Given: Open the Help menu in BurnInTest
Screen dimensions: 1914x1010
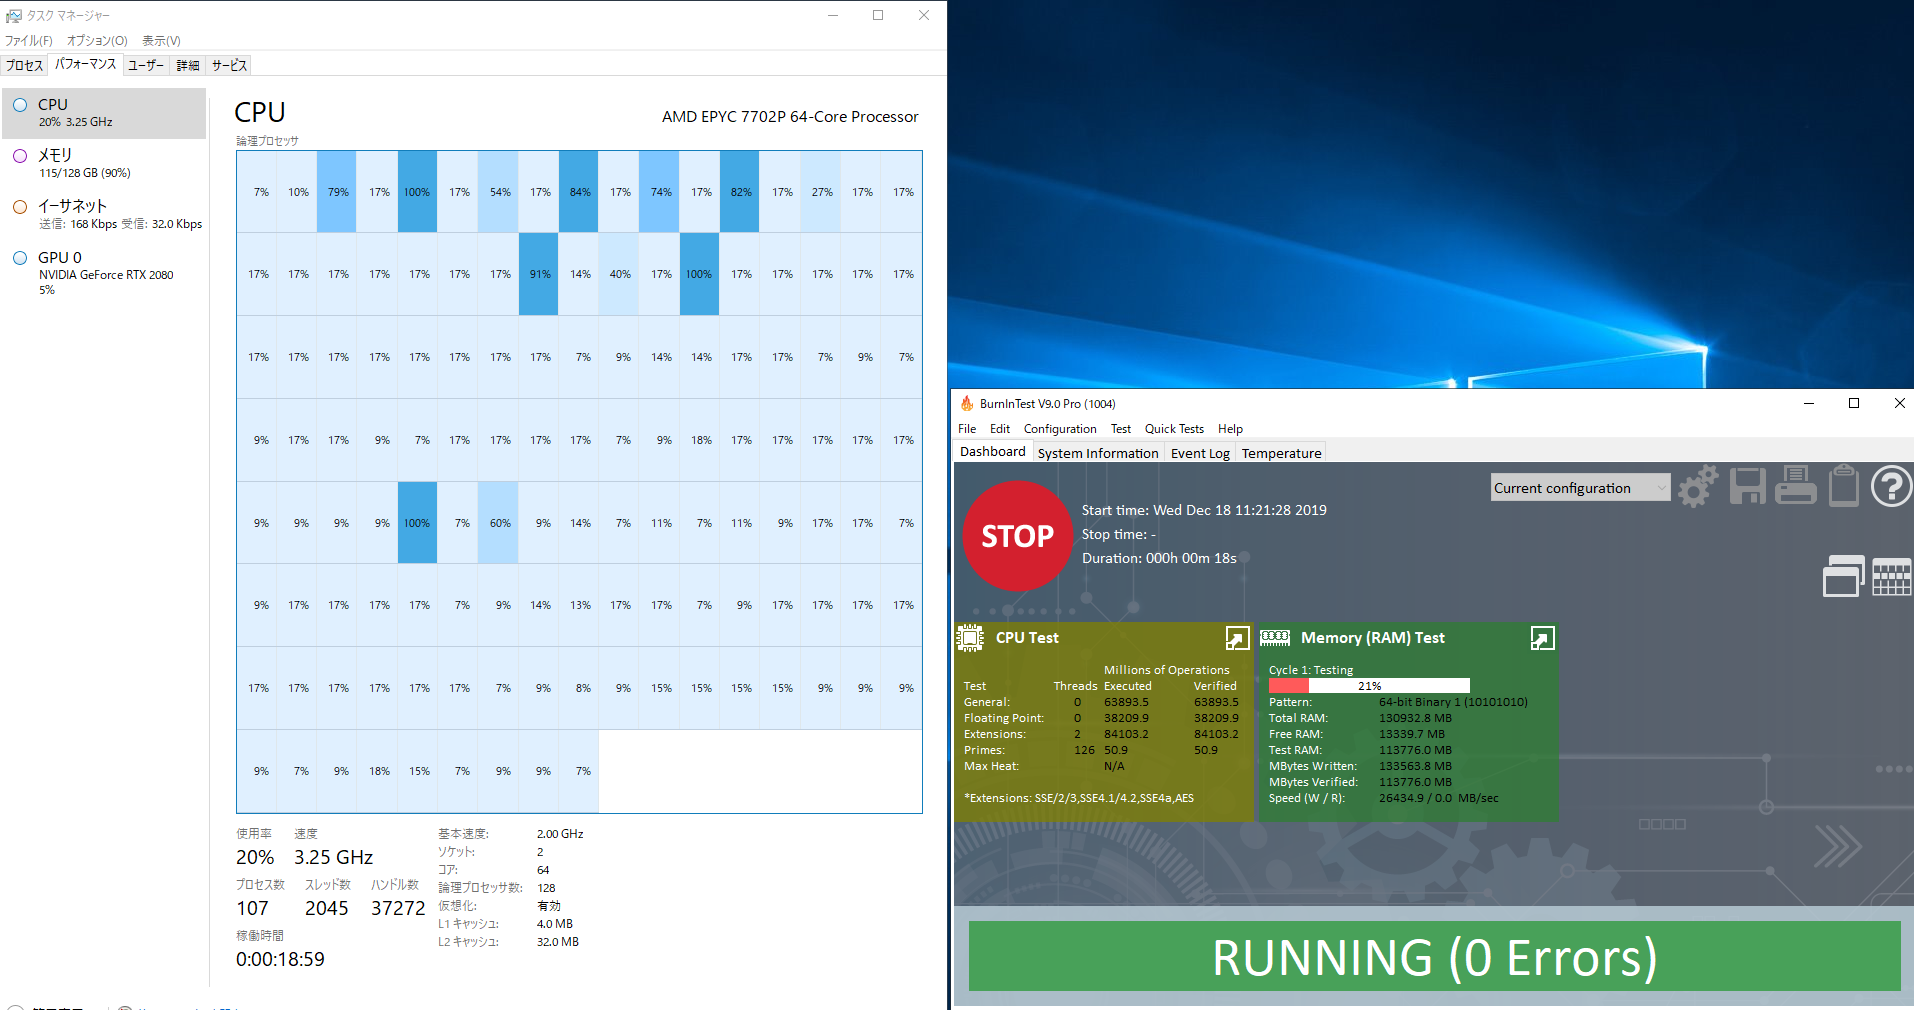Looking at the screenshot, I should [1230, 429].
